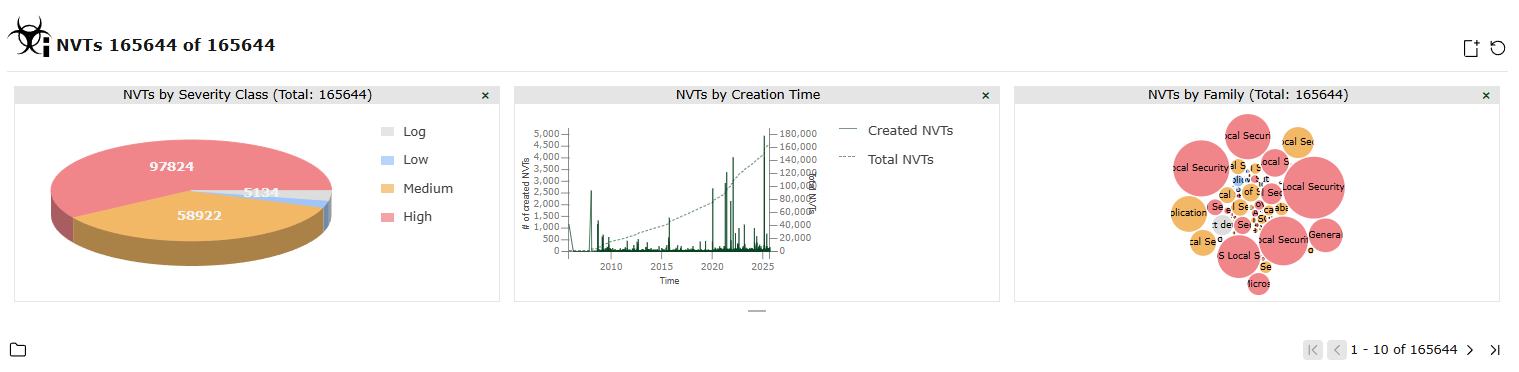
Task: Click the Microsoft bubble at chart bottom
Action: [x=1259, y=283]
